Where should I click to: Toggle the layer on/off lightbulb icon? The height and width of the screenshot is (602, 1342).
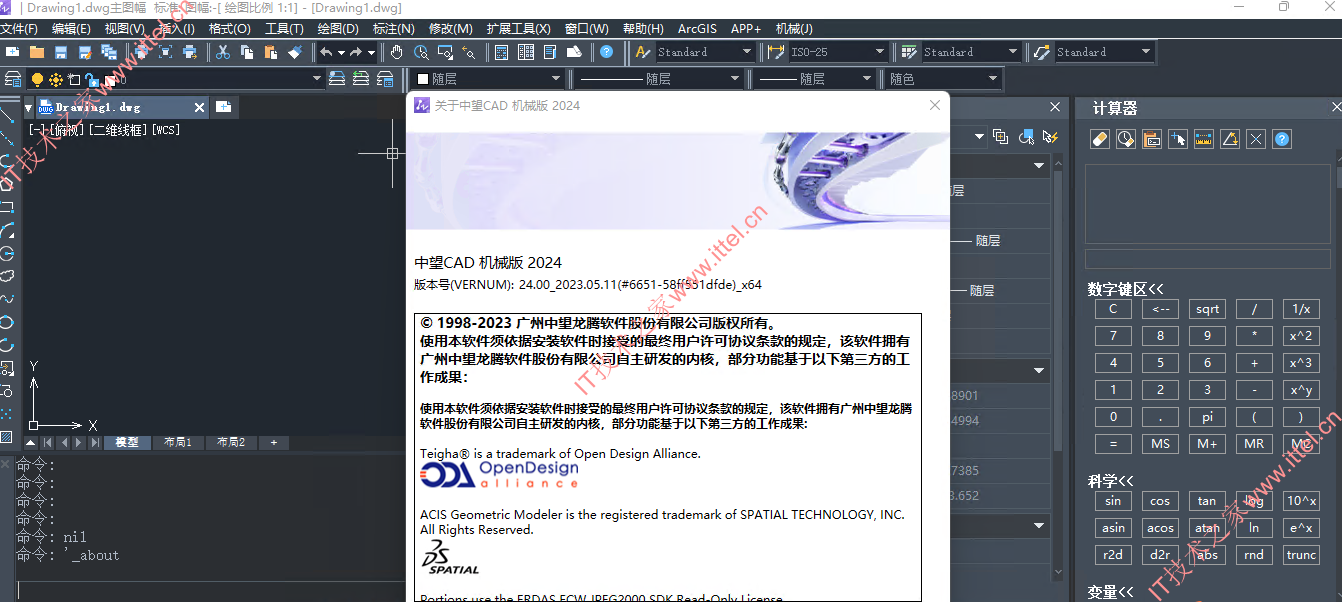(37, 79)
